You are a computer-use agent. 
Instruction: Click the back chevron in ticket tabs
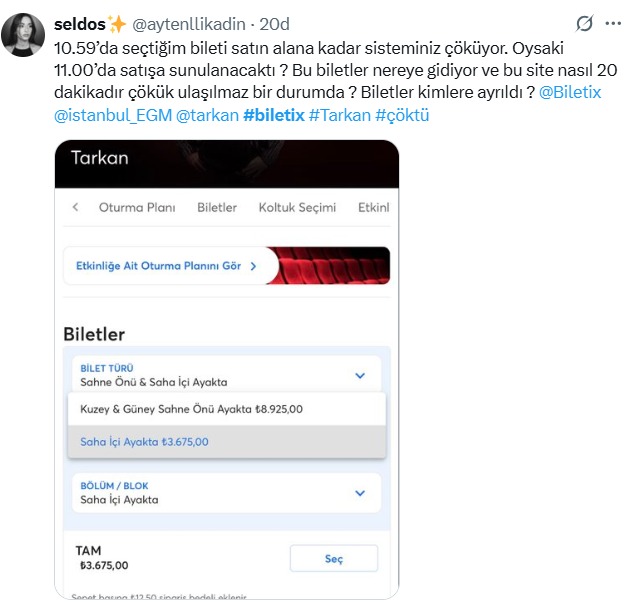click(75, 207)
